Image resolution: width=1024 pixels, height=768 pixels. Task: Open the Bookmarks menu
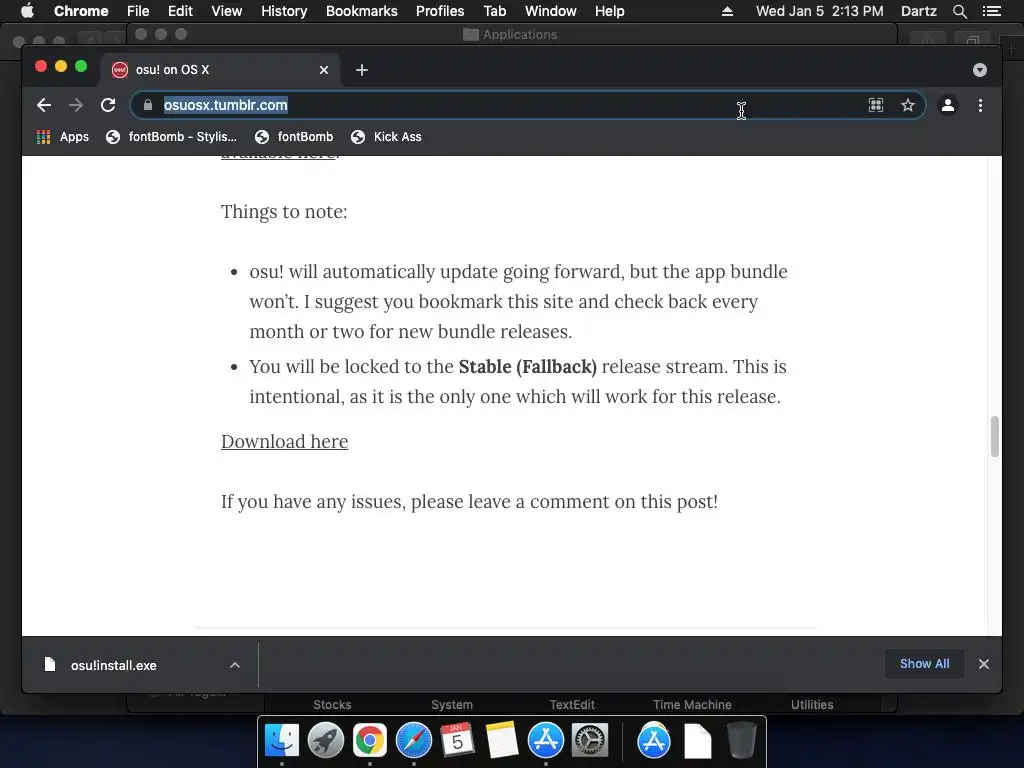pos(361,11)
